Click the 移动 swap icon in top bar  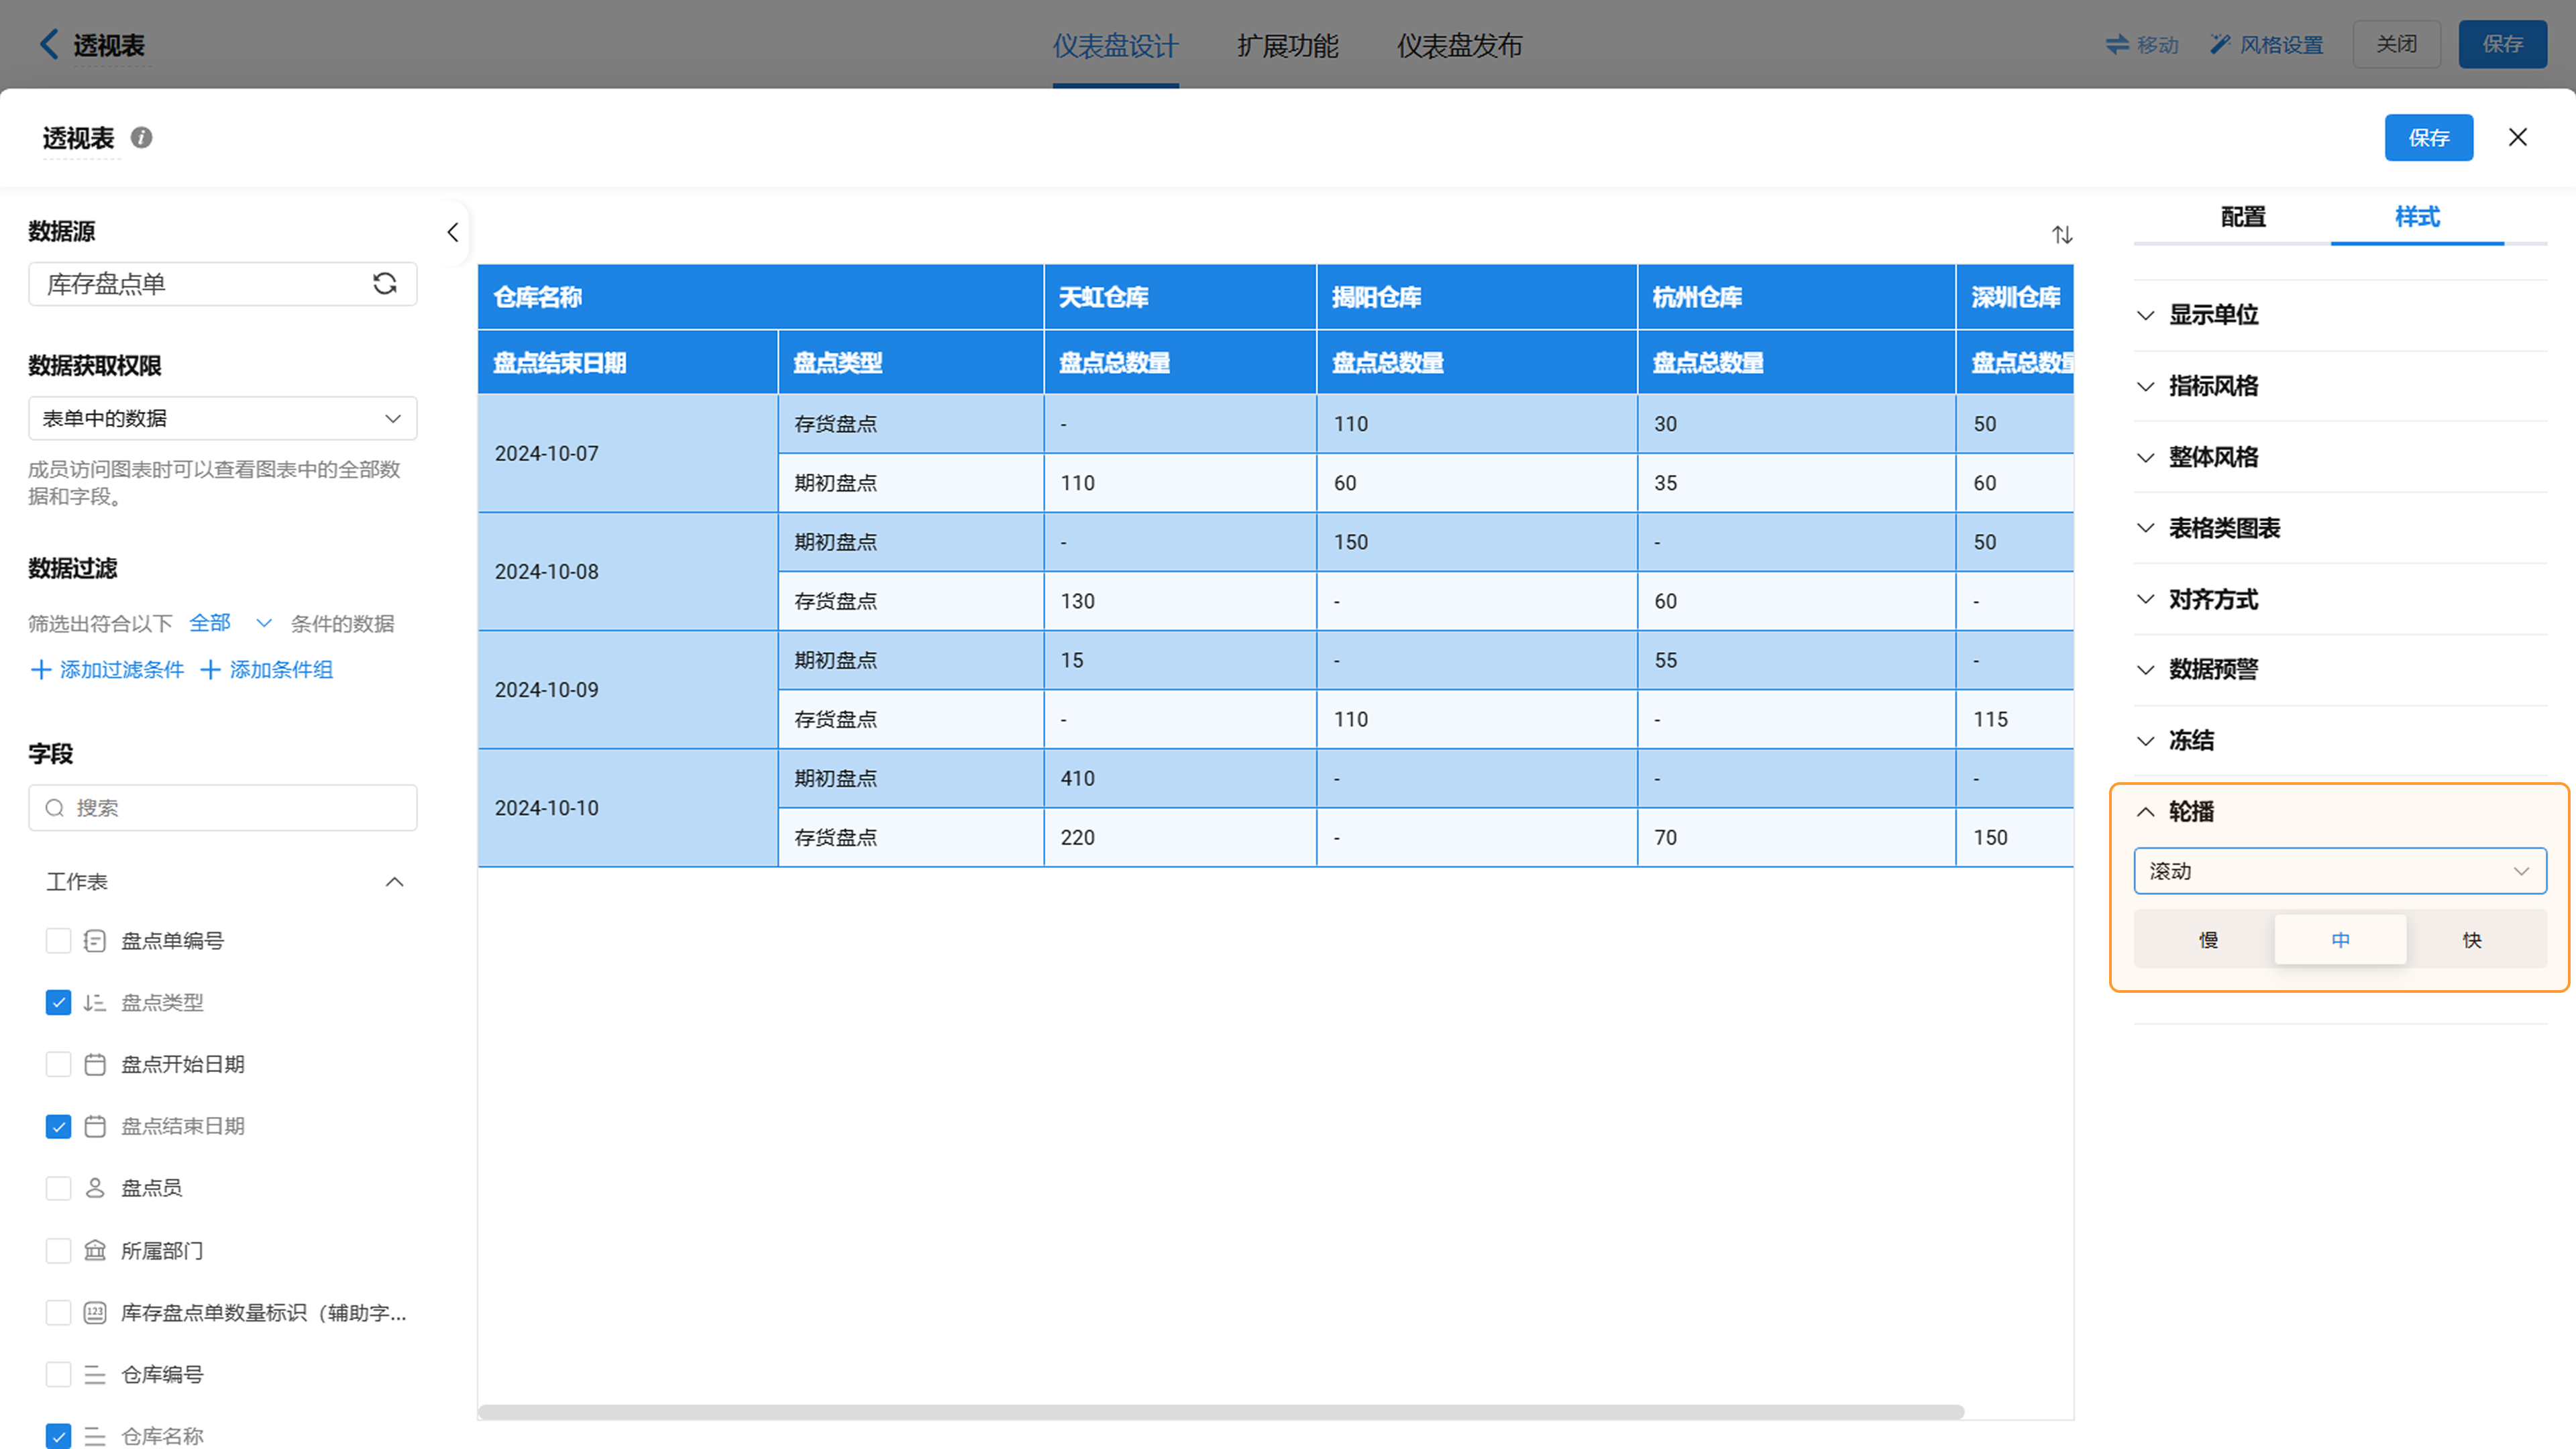click(2117, 44)
